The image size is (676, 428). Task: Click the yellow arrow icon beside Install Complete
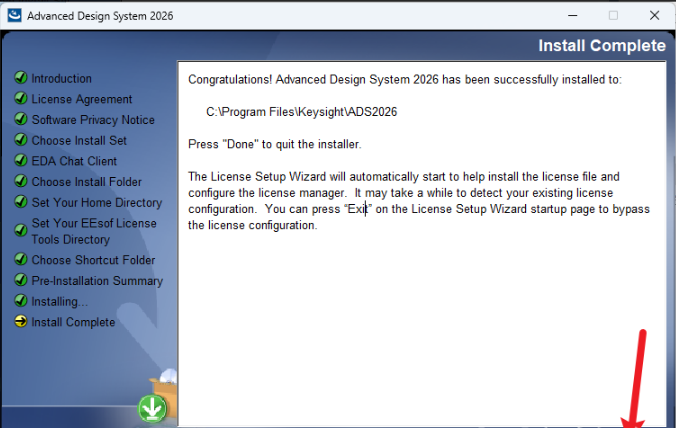click(x=20, y=322)
